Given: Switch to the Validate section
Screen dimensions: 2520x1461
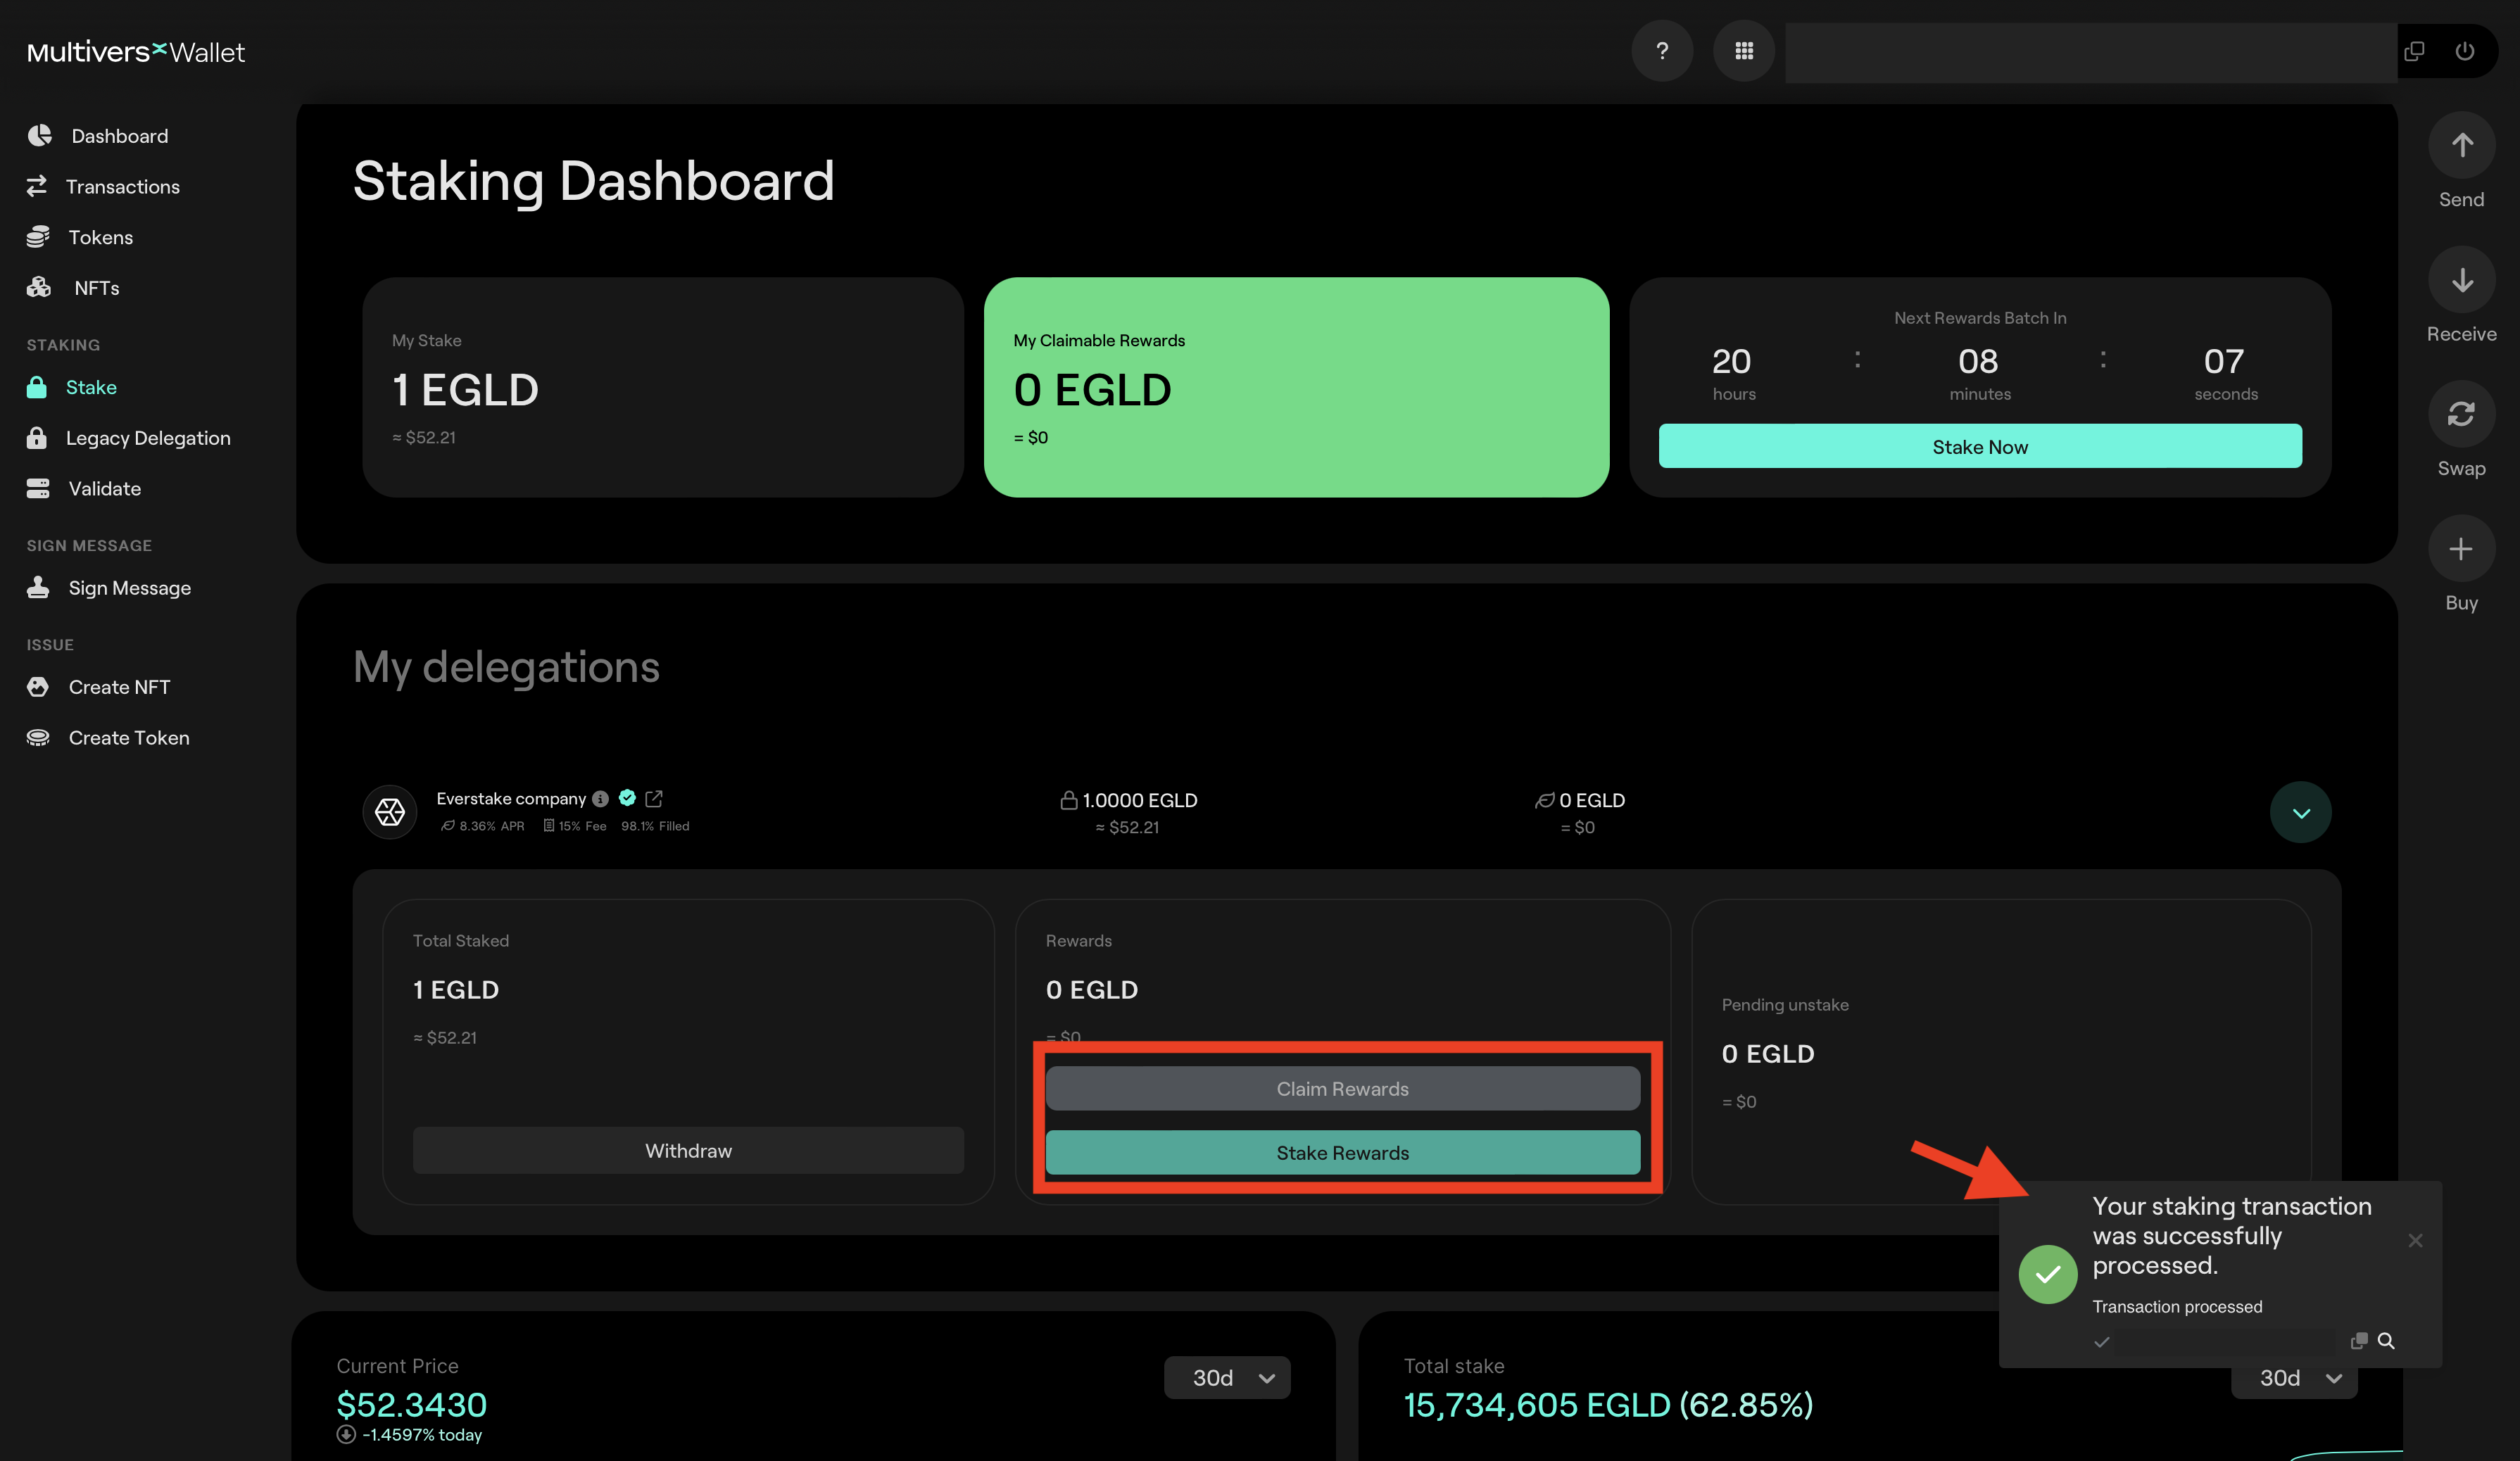Looking at the screenshot, I should [38, 488].
